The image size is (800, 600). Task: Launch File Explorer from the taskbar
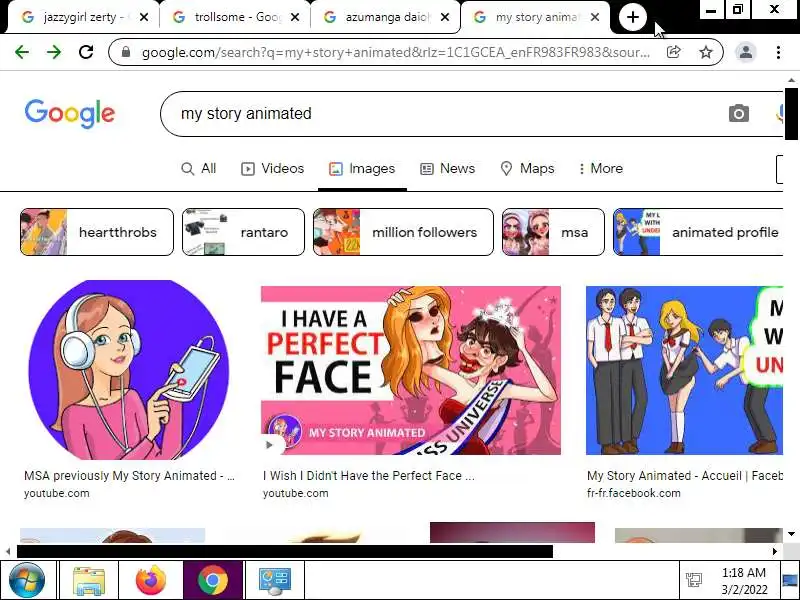pyautogui.click(x=89, y=580)
